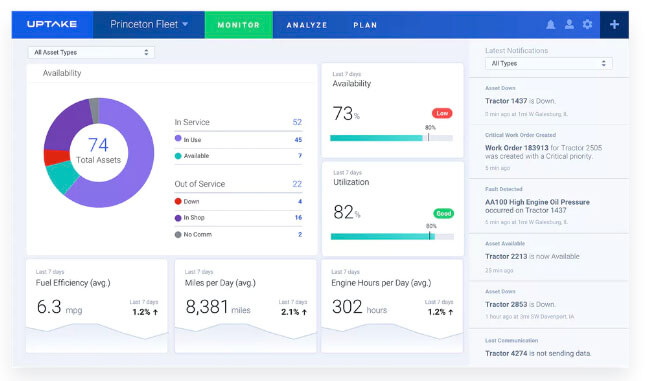Click the In Service count 52

tap(297, 122)
